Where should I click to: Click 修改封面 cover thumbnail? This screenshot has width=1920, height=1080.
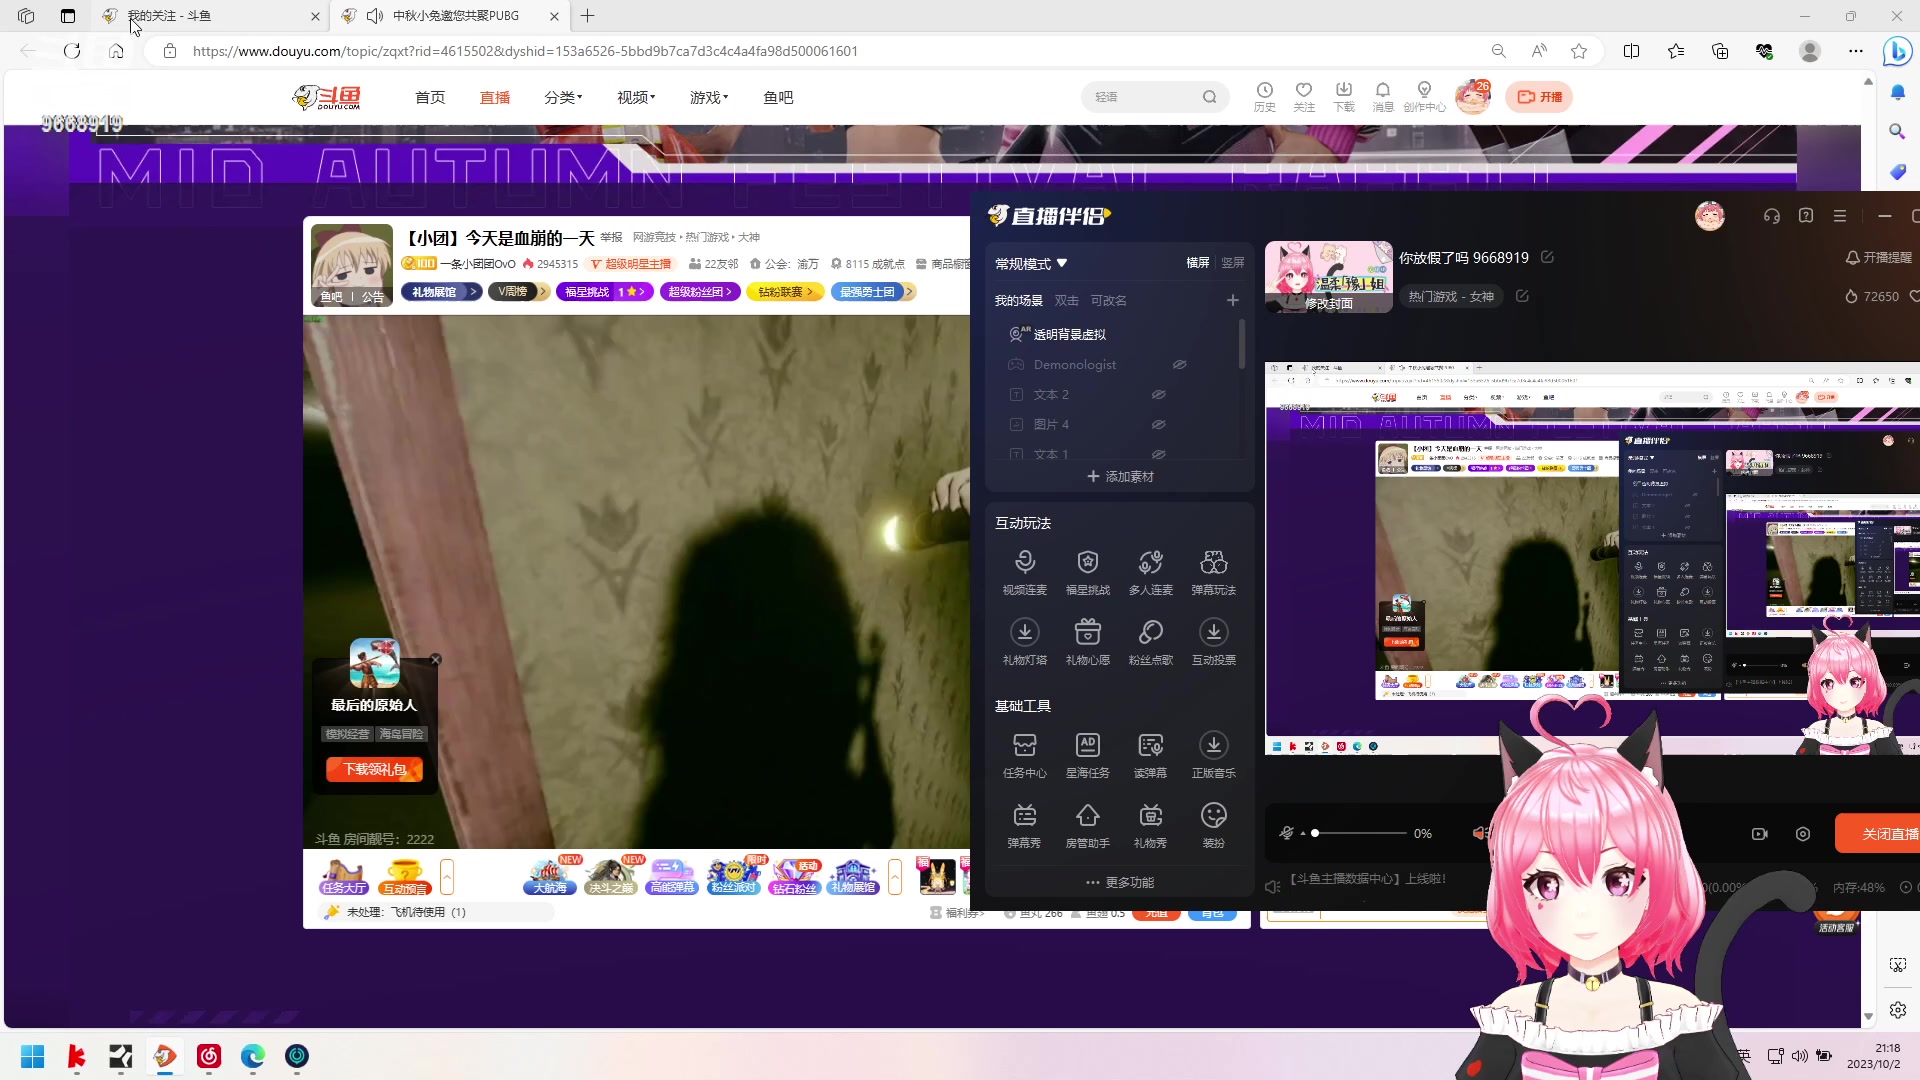(x=1328, y=277)
